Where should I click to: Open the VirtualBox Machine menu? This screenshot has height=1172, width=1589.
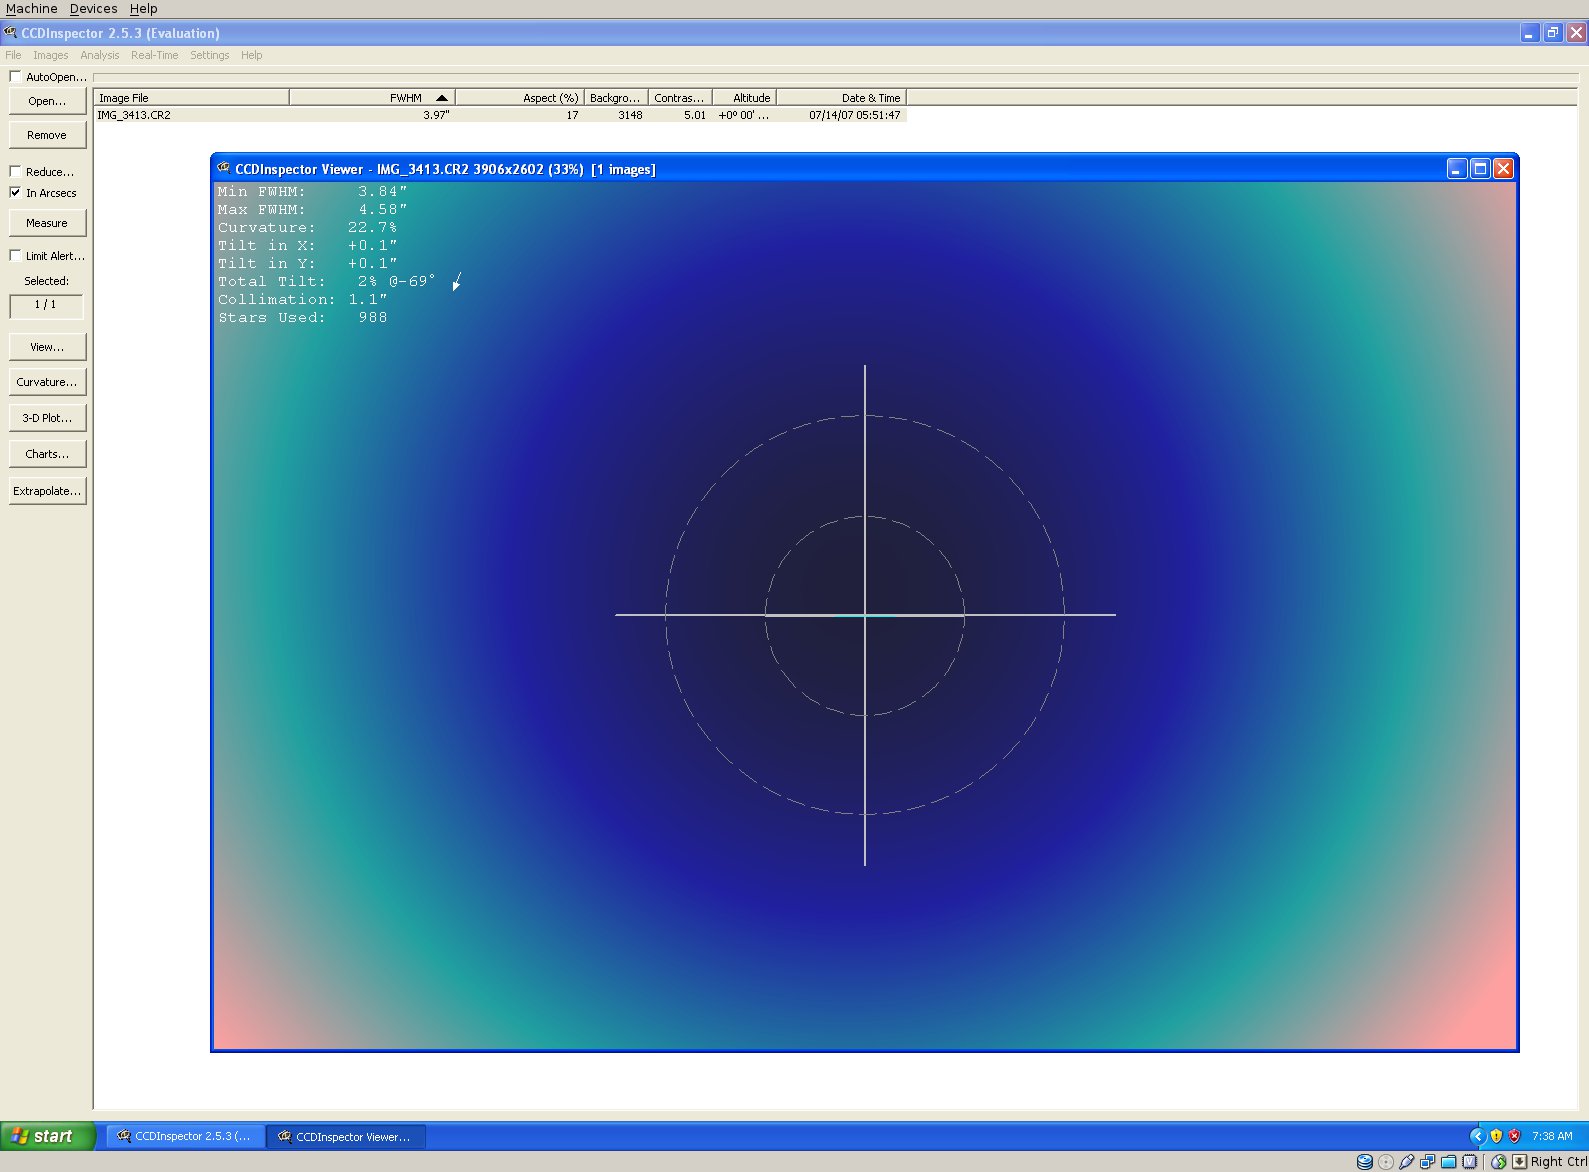(x=32, y=8)
